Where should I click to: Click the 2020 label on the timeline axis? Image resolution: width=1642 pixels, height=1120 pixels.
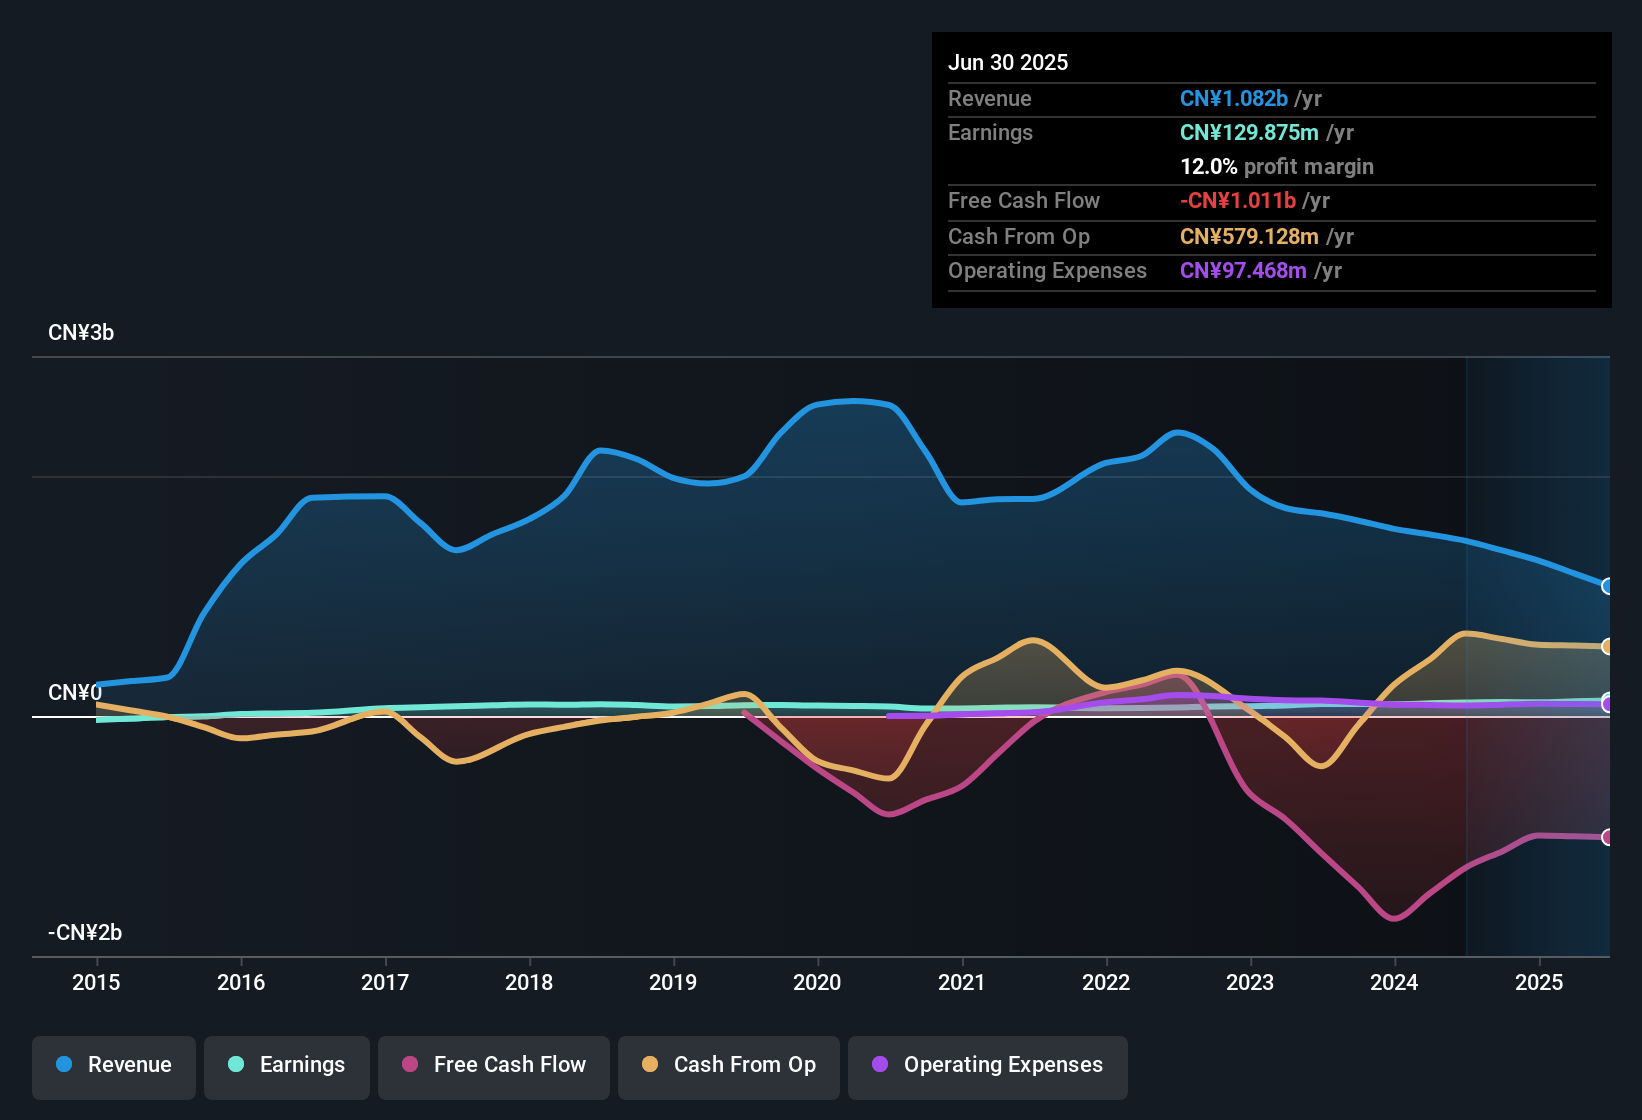click(x=817, y=983)
